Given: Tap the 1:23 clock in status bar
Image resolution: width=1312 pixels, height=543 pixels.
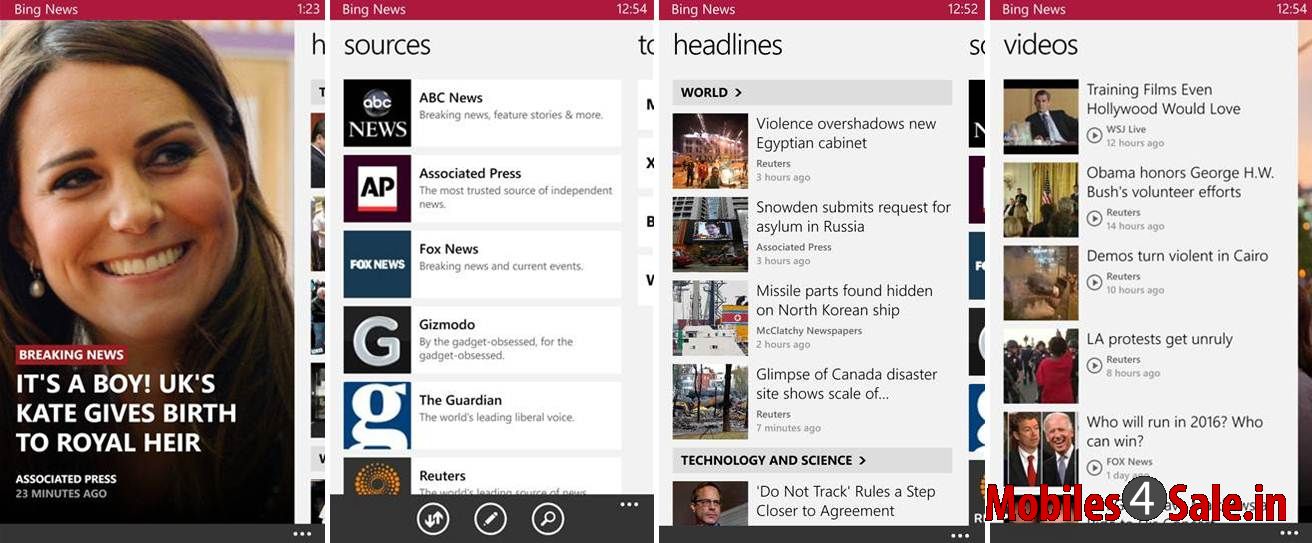Looking at the screenshot, I should point(308,9).
